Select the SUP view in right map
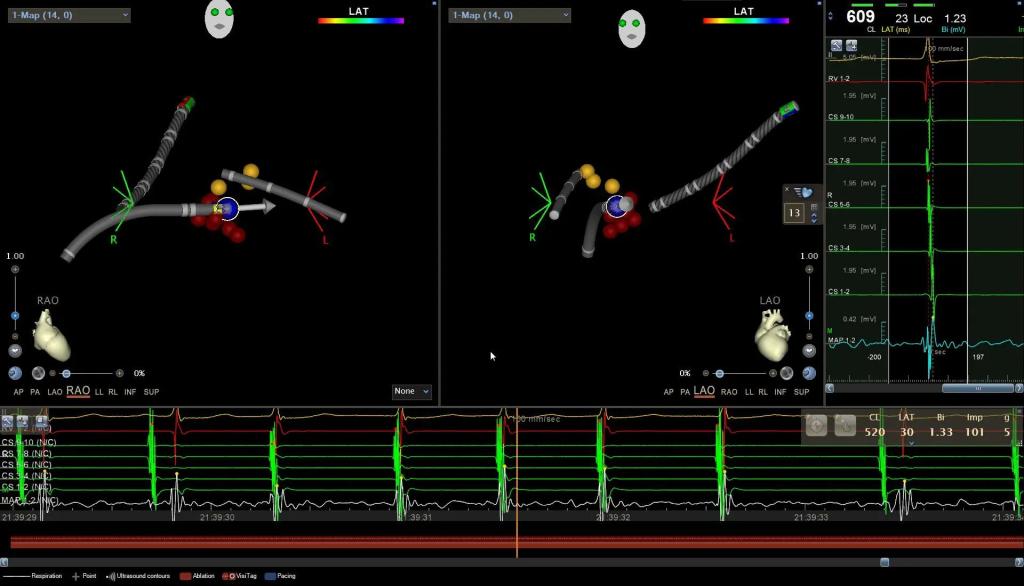 807,392
